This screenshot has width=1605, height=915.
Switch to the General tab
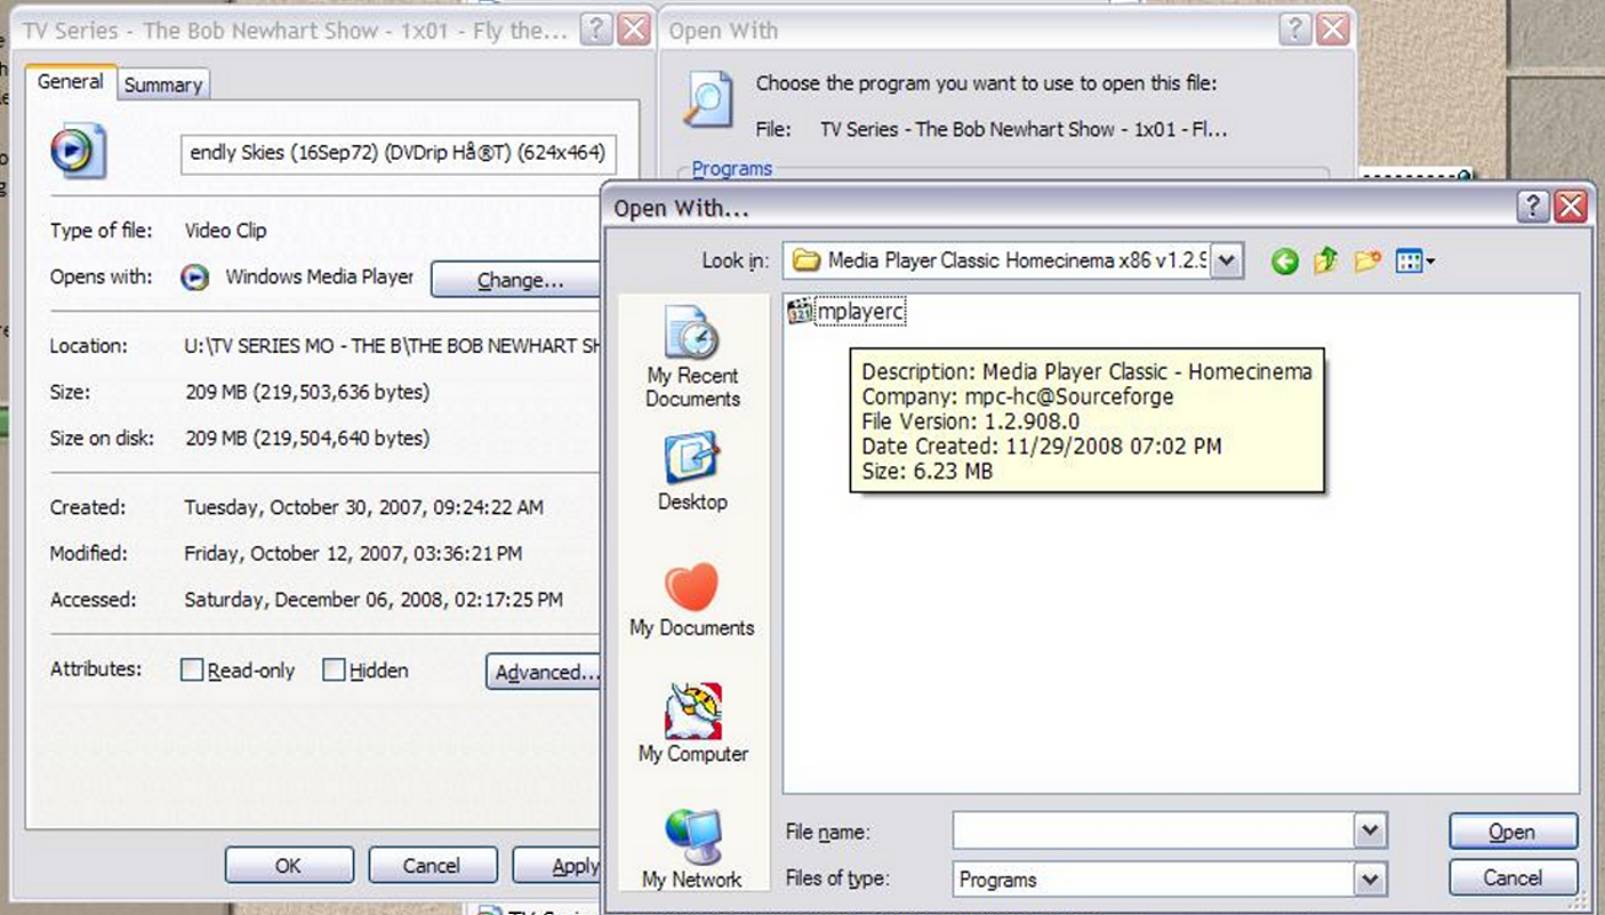click(x=70, y=82)
